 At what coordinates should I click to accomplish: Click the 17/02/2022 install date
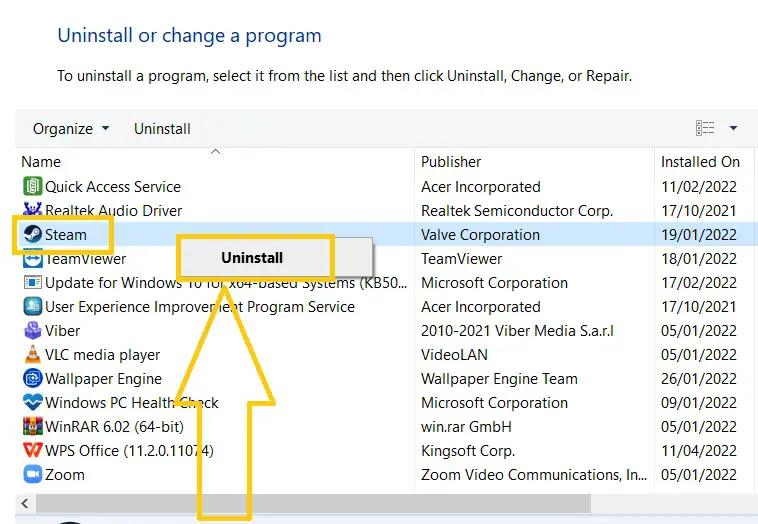point(699,283)
